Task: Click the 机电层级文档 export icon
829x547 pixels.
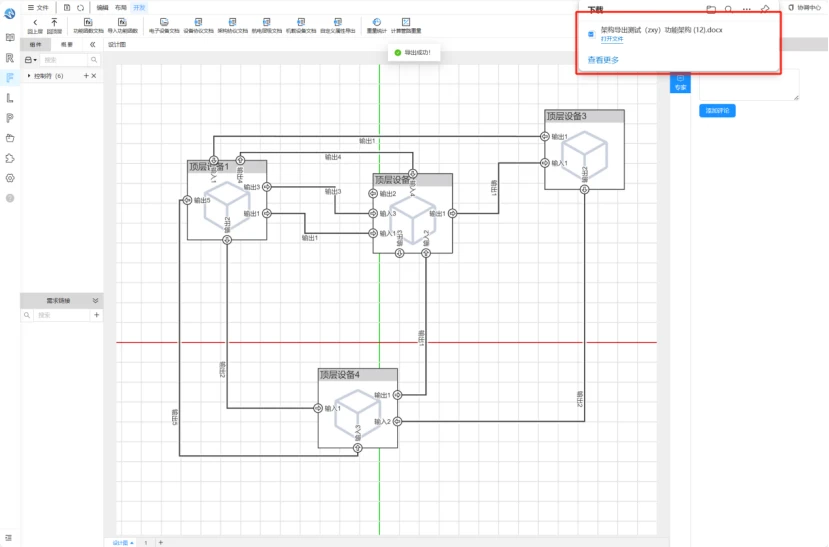Action: (266, 22)
